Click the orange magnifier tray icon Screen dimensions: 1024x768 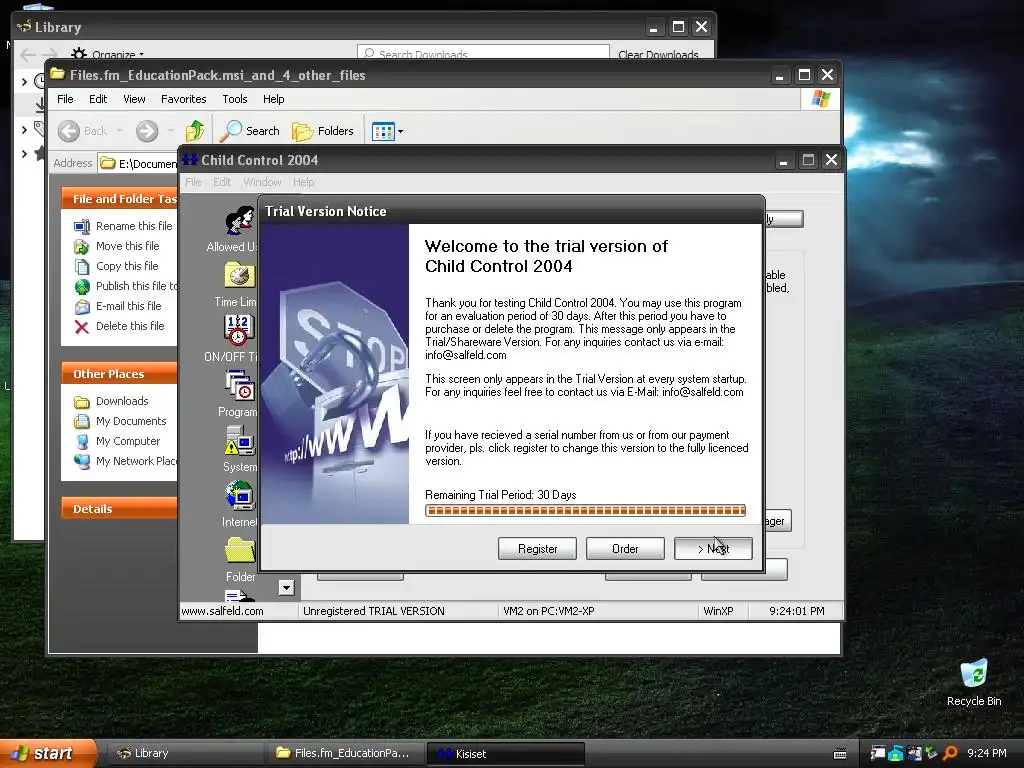(950, 753)
